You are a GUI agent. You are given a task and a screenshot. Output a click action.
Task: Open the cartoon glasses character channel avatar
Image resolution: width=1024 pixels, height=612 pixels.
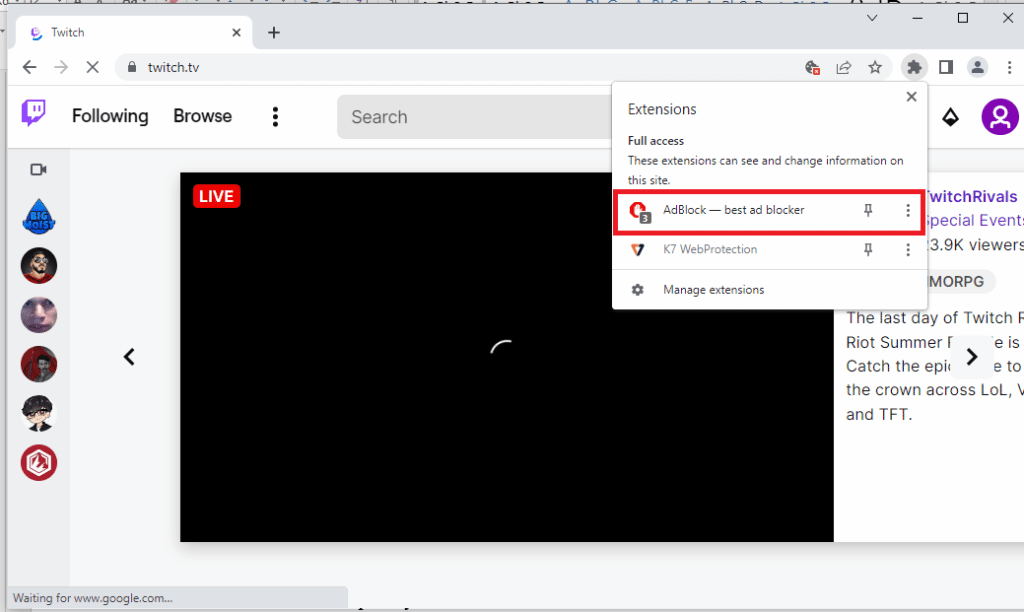coord(39,413)
